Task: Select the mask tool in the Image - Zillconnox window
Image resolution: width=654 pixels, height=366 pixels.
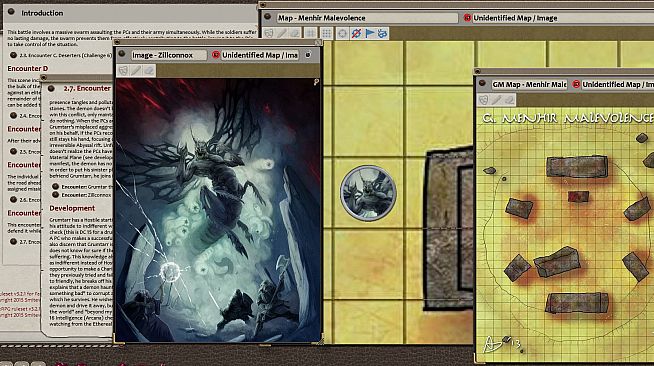Action: [123, 70]
